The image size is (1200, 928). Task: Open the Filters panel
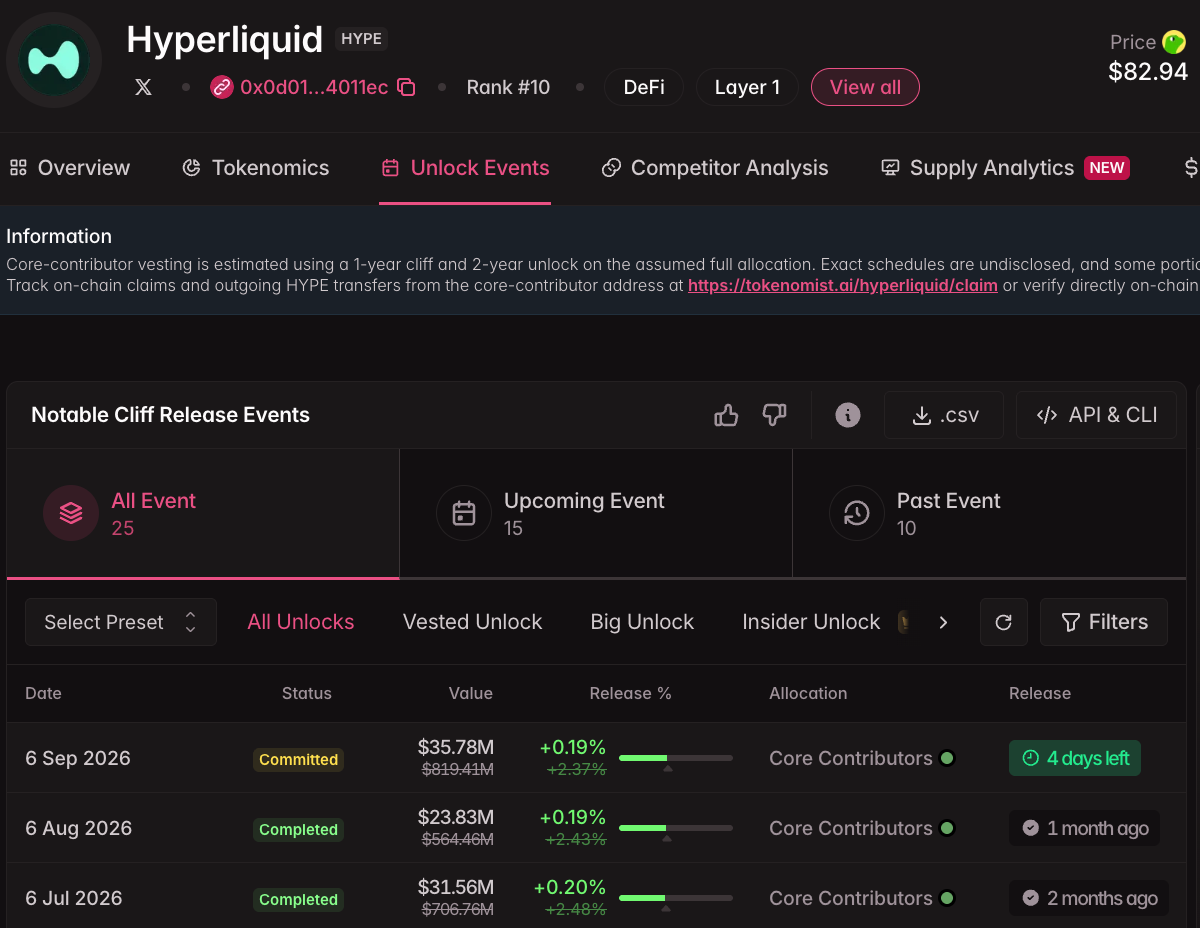pyautogui.click(x=1104, y=622)
